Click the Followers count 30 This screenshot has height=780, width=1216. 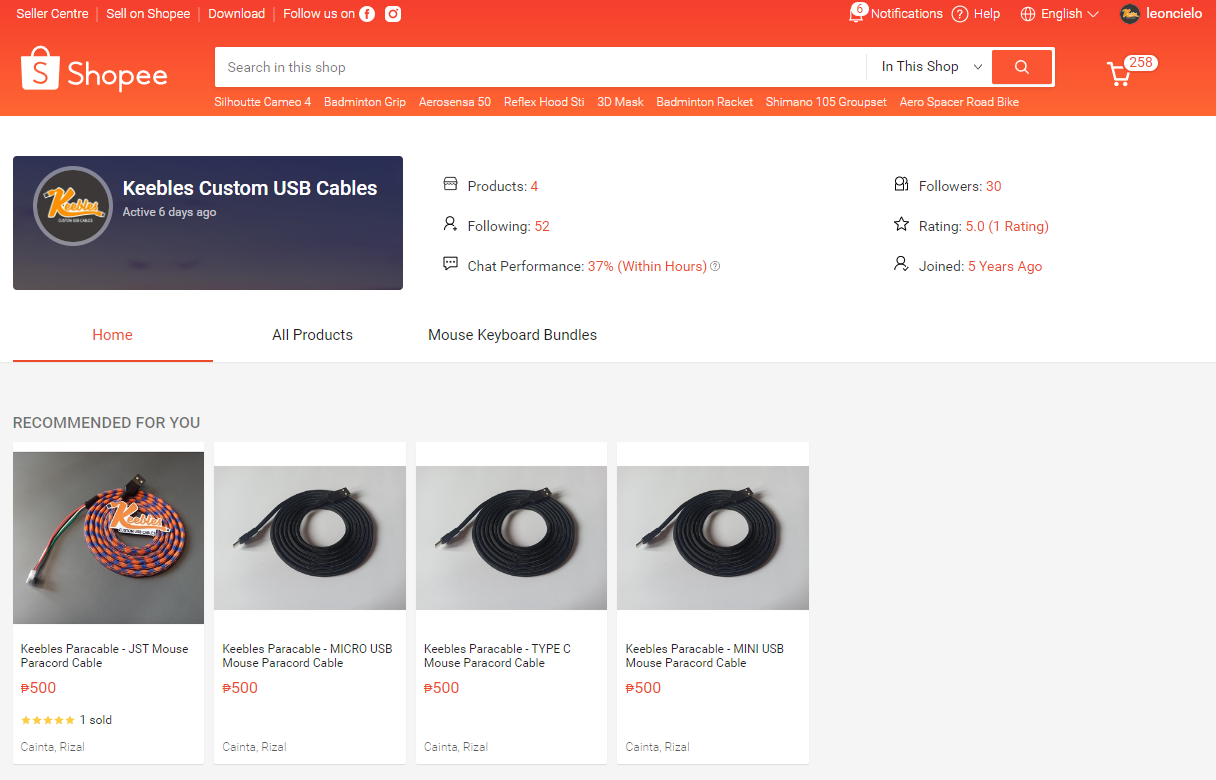pos(993,186)
